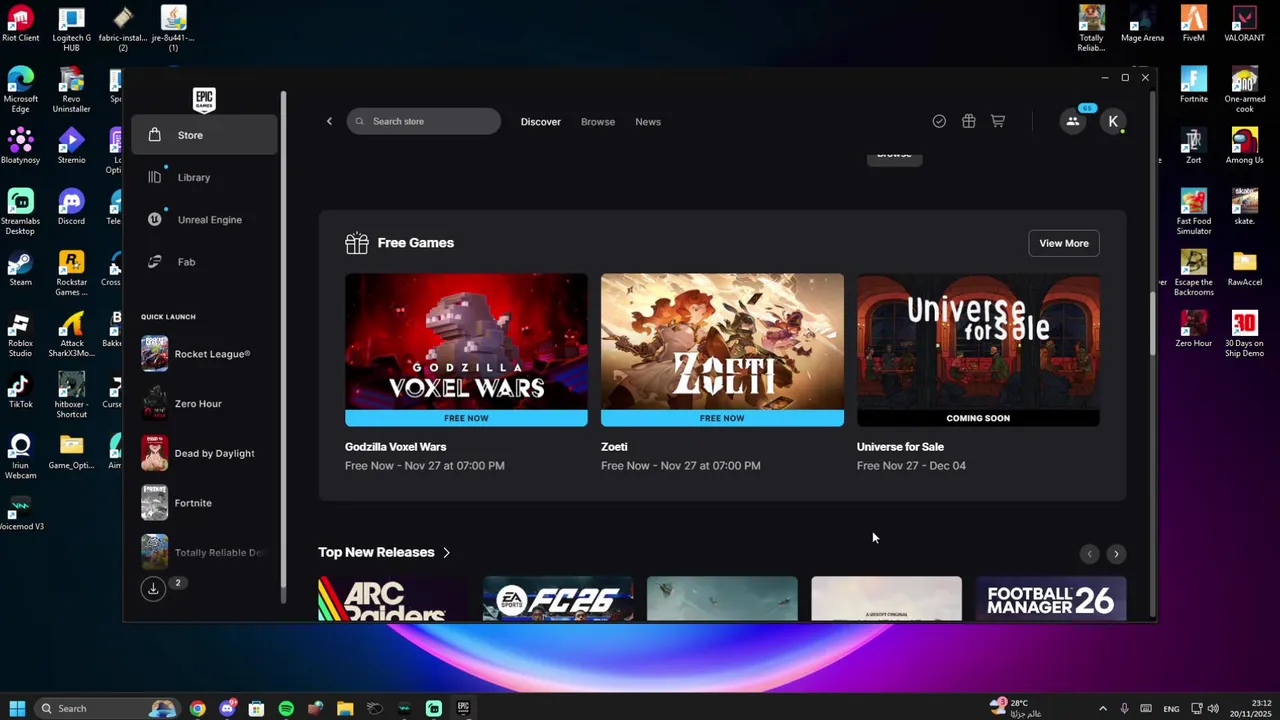The height and width of the screenshot is (720, 1280).
Task: Open FiveM desktop shortcut
Action: tap(1193, 25)
